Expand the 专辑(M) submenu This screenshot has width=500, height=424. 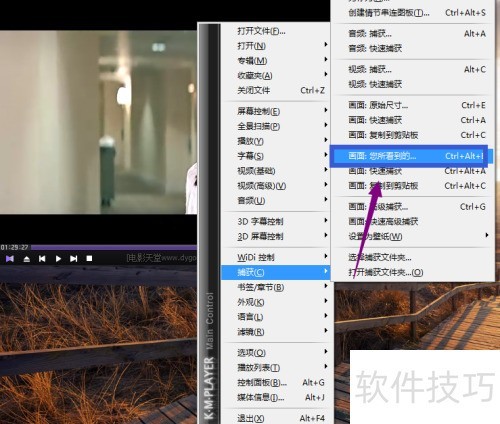(276, 61)
